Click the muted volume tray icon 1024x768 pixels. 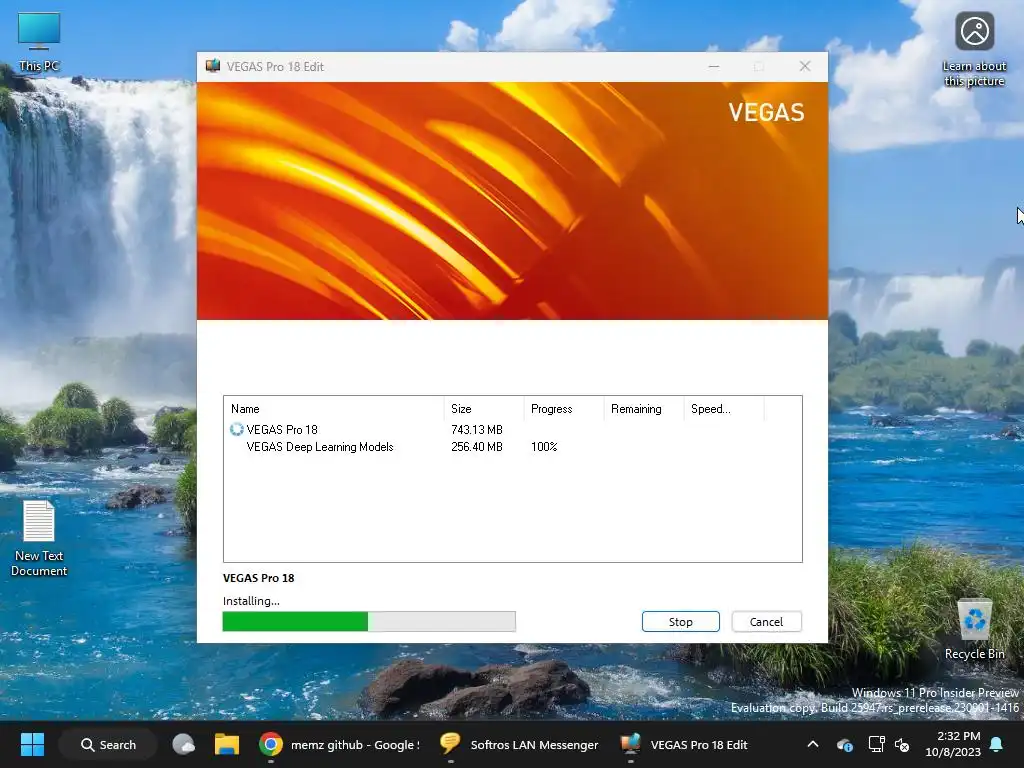pos(902,744)
